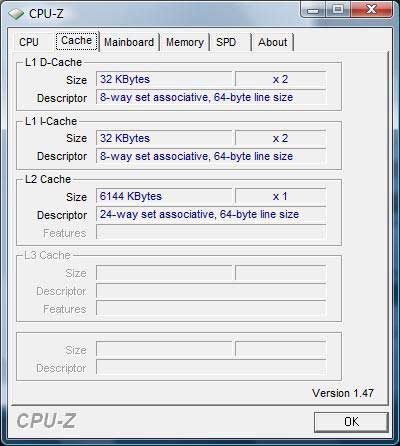
Task: Close the CPU-Z window
Action: [x=371, y=10]
